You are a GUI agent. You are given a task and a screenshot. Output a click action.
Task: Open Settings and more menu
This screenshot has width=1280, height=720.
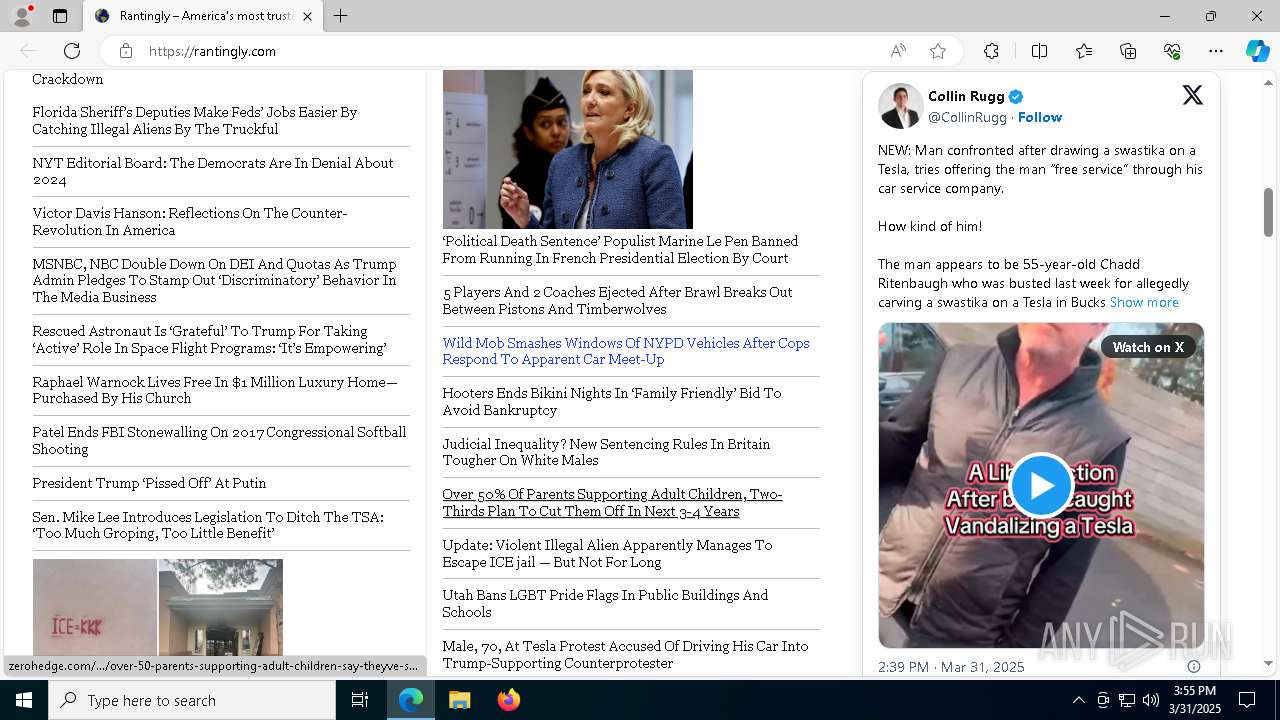click(x=1216, y=51)
